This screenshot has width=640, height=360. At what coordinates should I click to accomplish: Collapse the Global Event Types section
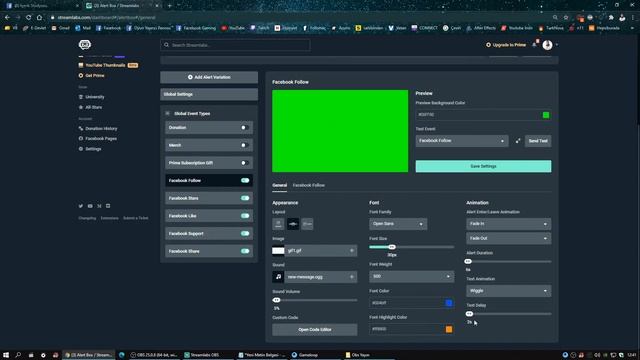(167, 113)
